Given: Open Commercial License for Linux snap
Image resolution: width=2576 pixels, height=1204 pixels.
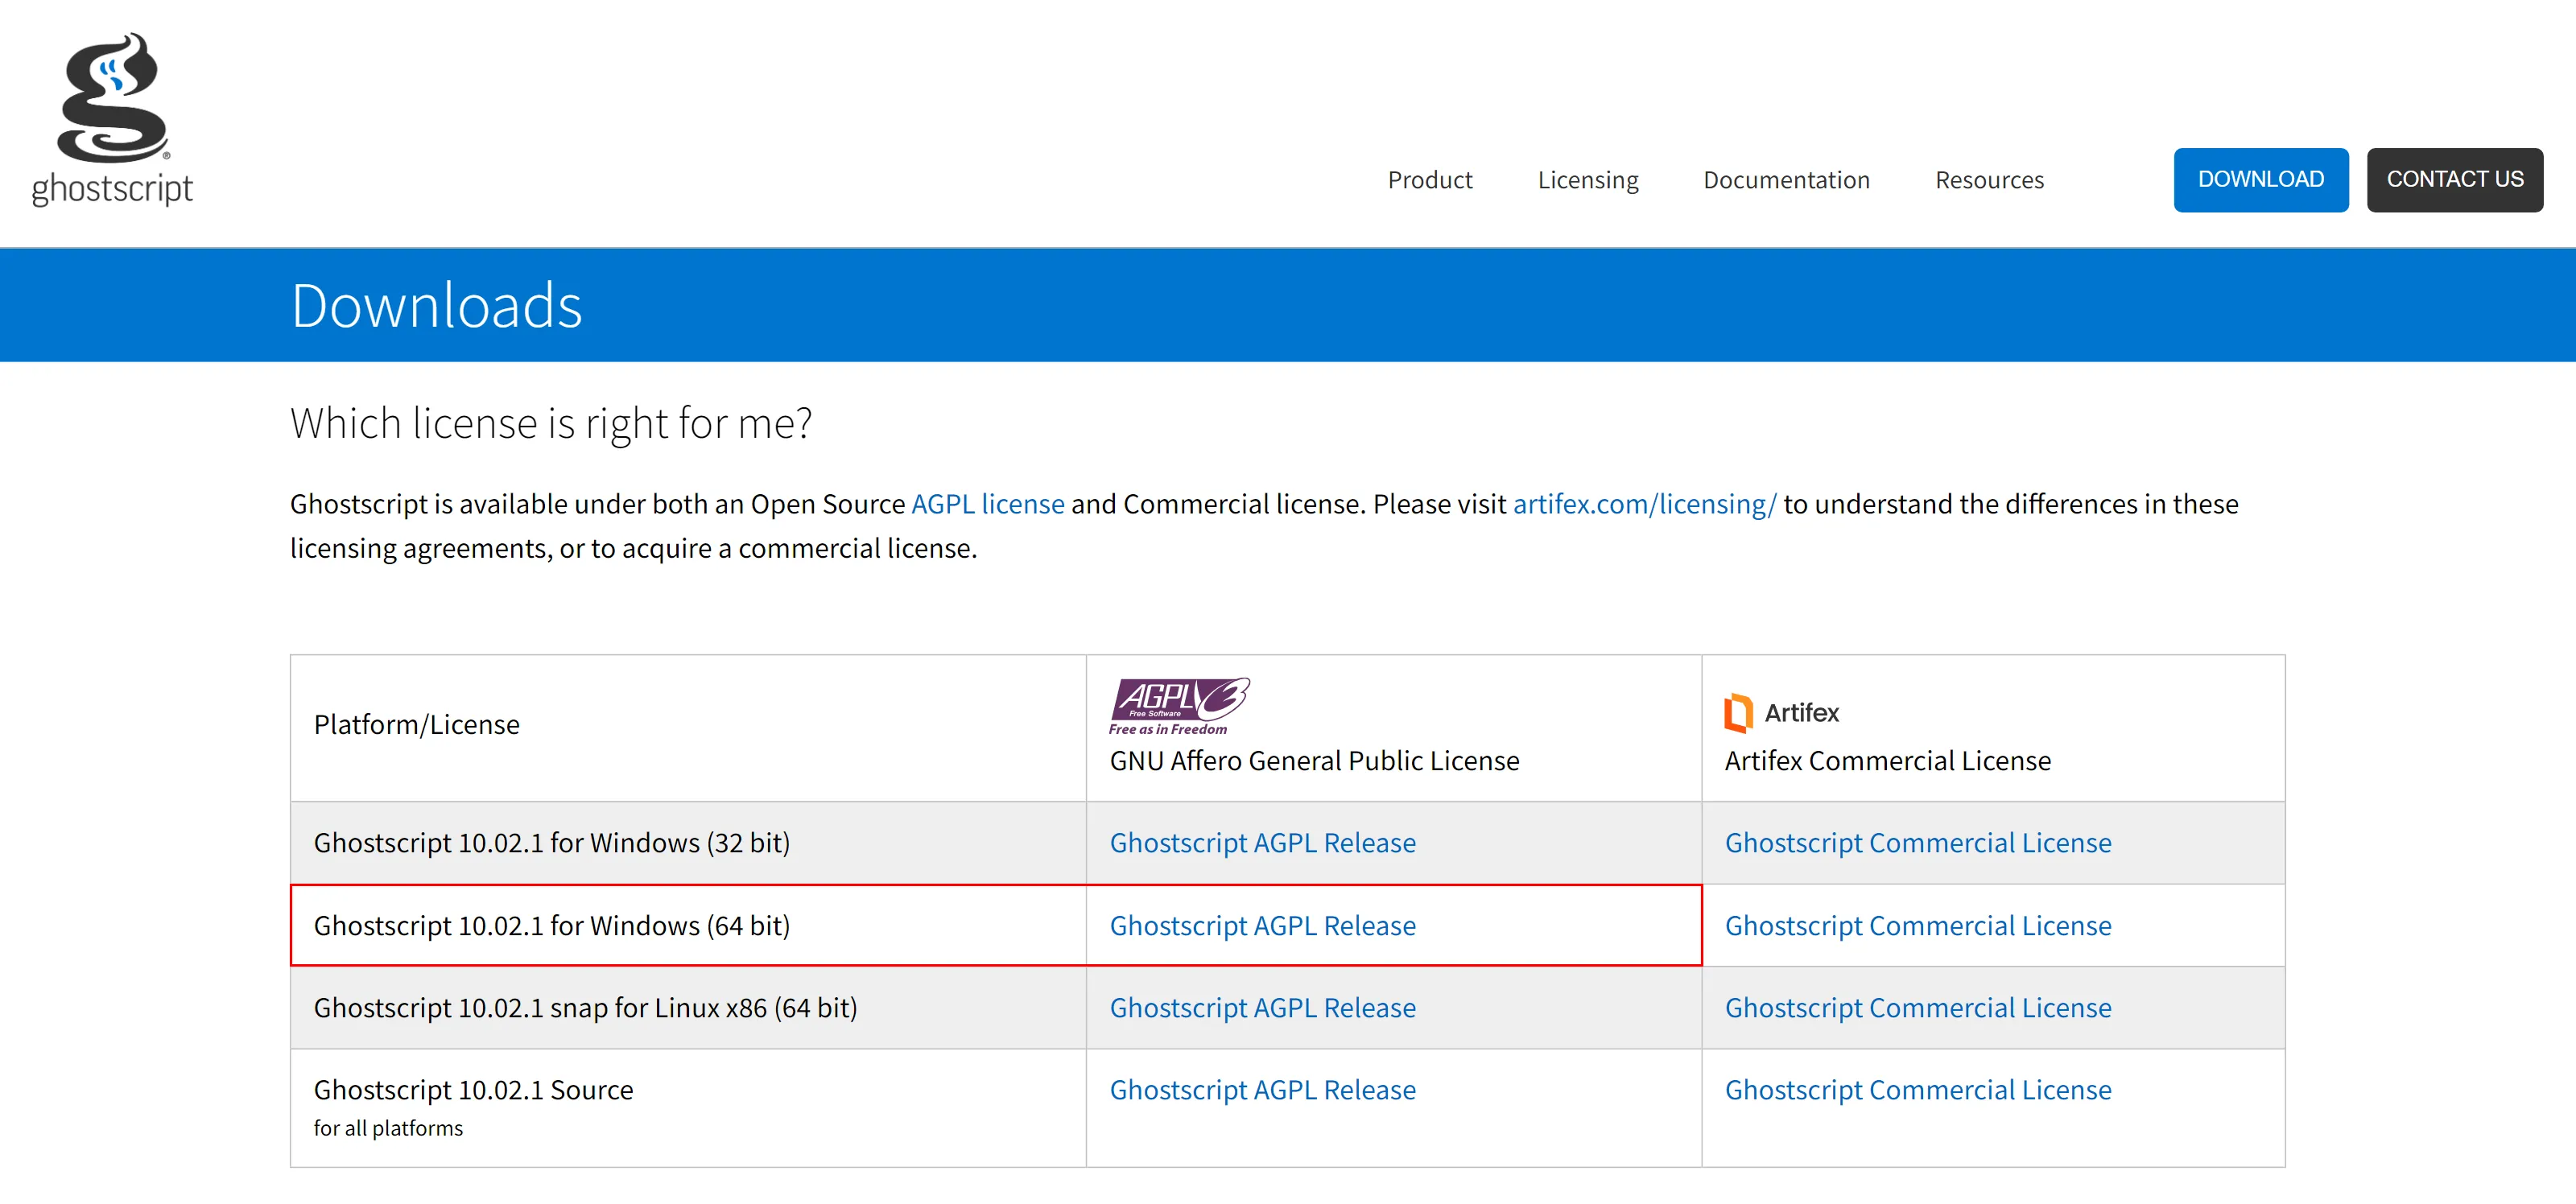Looking at the screenshot, I should click(x=1917, y=1008).
